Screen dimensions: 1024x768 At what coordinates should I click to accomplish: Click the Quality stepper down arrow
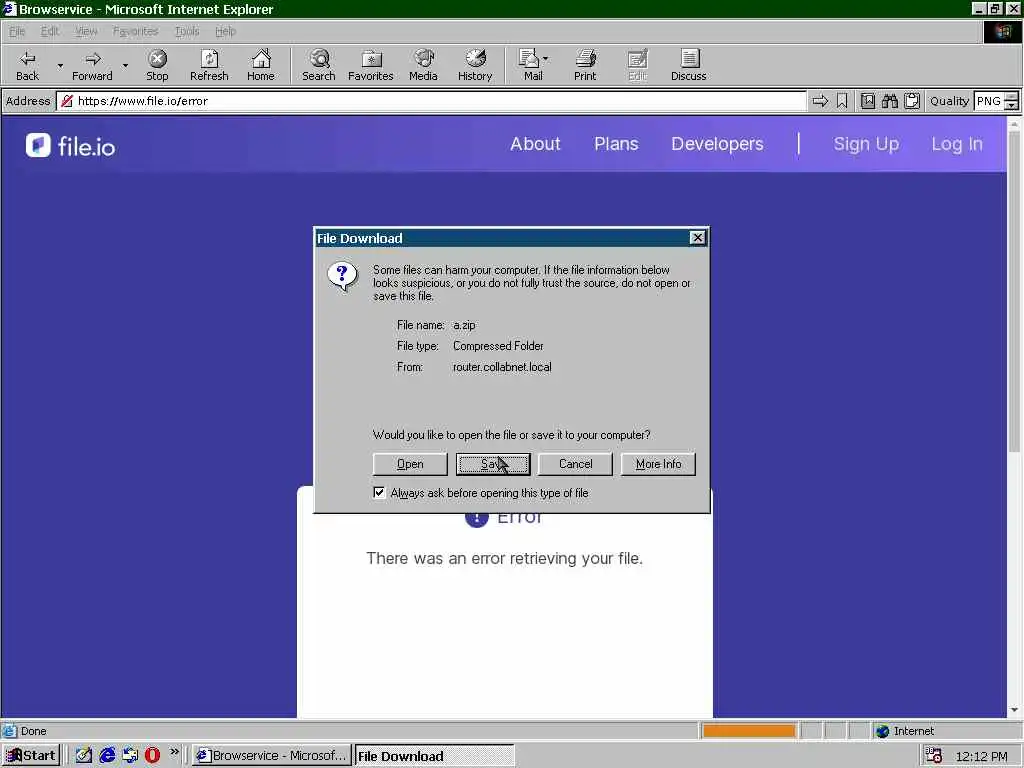(x=1012, y=105)
